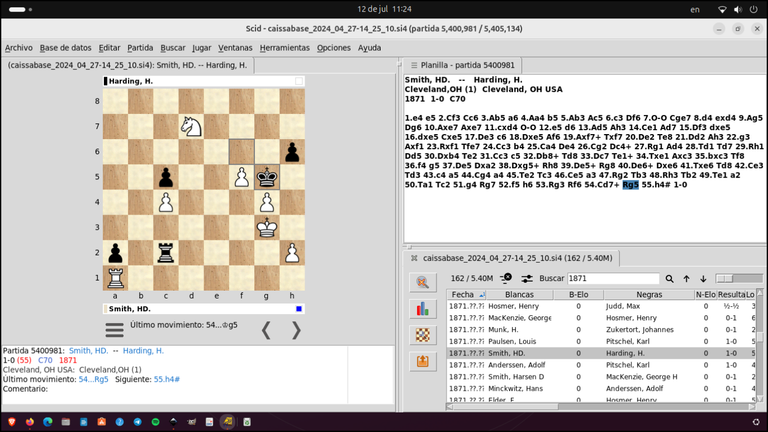Click the Smith, HD. player link
Viewport: 768px width, 432px height.
tap(88, 351)
